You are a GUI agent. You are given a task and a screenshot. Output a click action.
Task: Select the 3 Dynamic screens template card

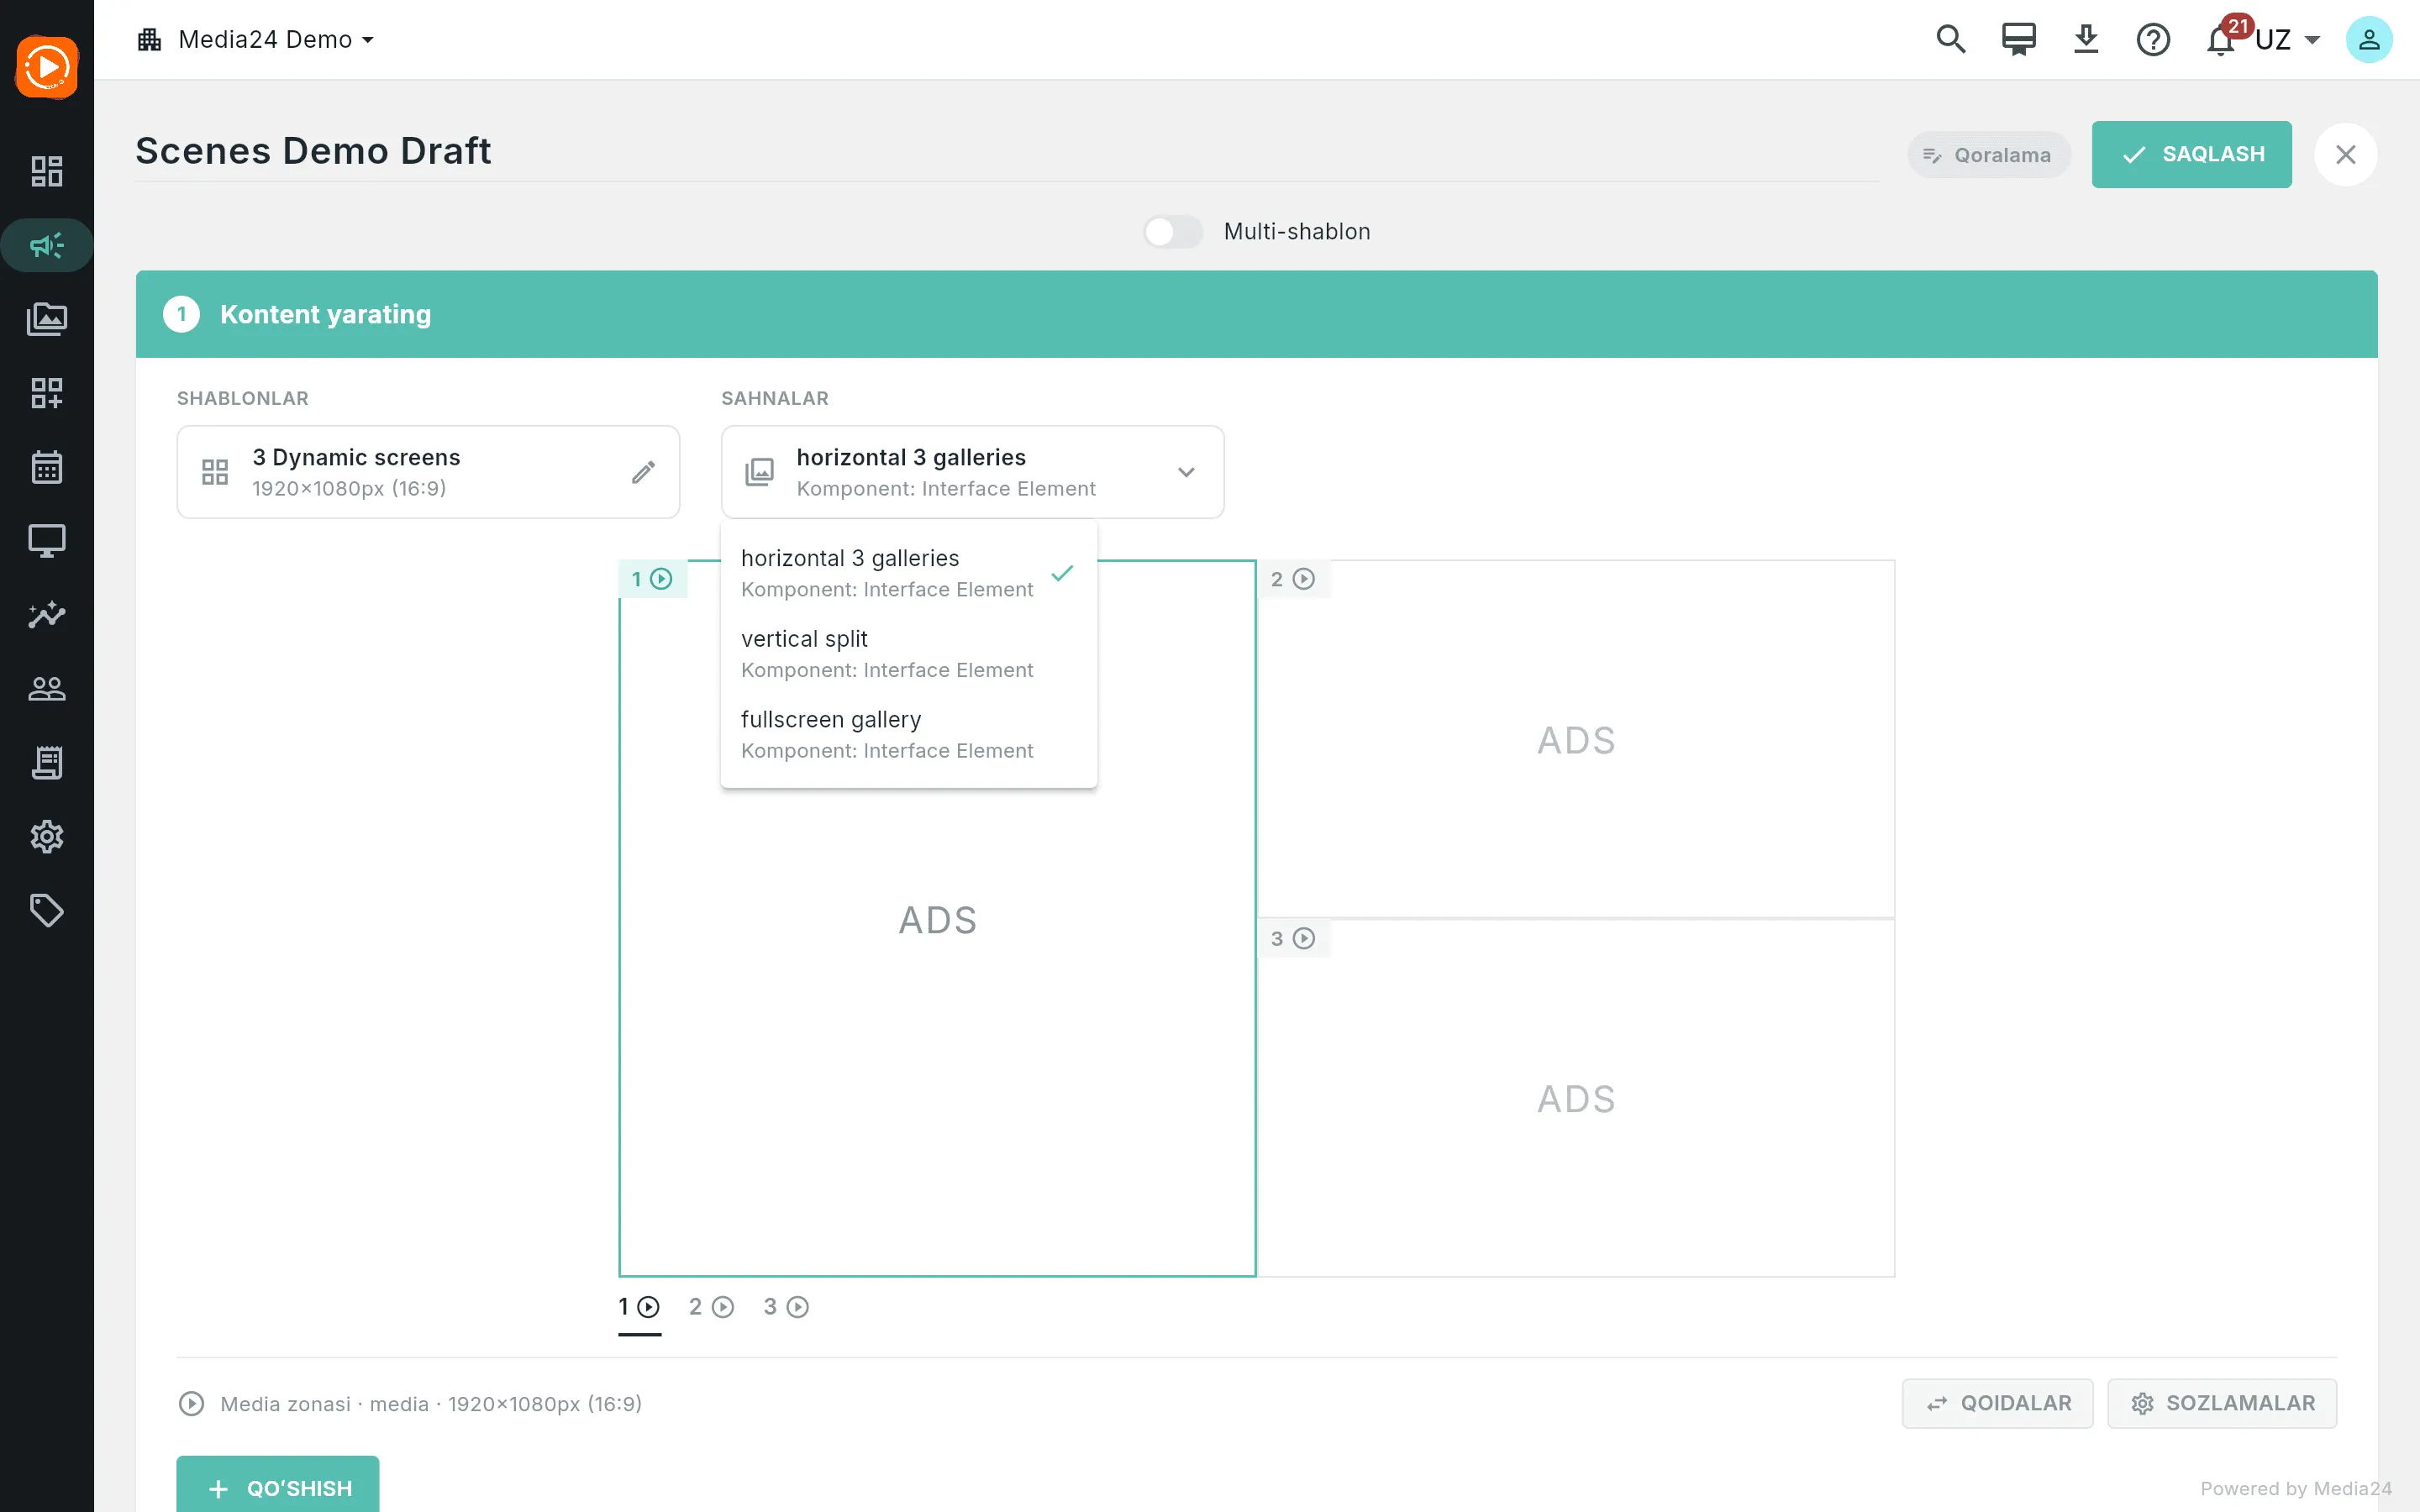(x=428, y=472)
